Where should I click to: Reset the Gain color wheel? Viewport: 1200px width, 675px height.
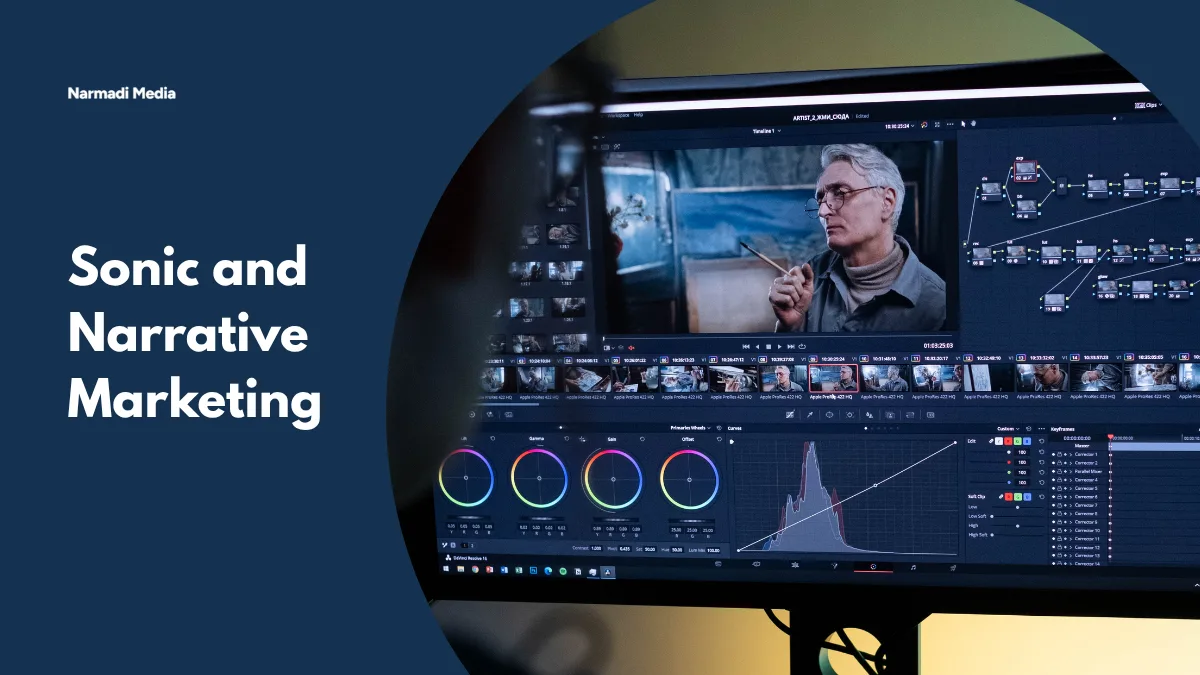click(642, 439)
